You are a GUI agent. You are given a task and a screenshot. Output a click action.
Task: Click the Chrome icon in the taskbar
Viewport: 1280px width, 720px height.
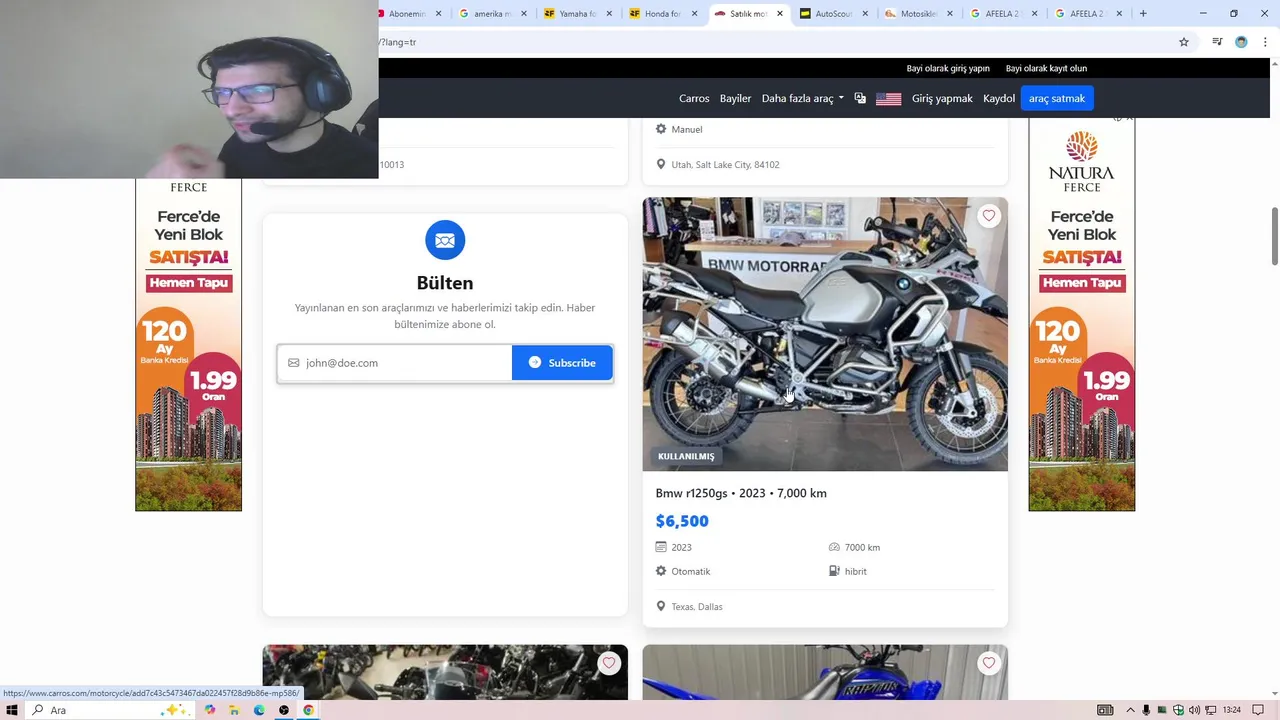tap(308, 710)
